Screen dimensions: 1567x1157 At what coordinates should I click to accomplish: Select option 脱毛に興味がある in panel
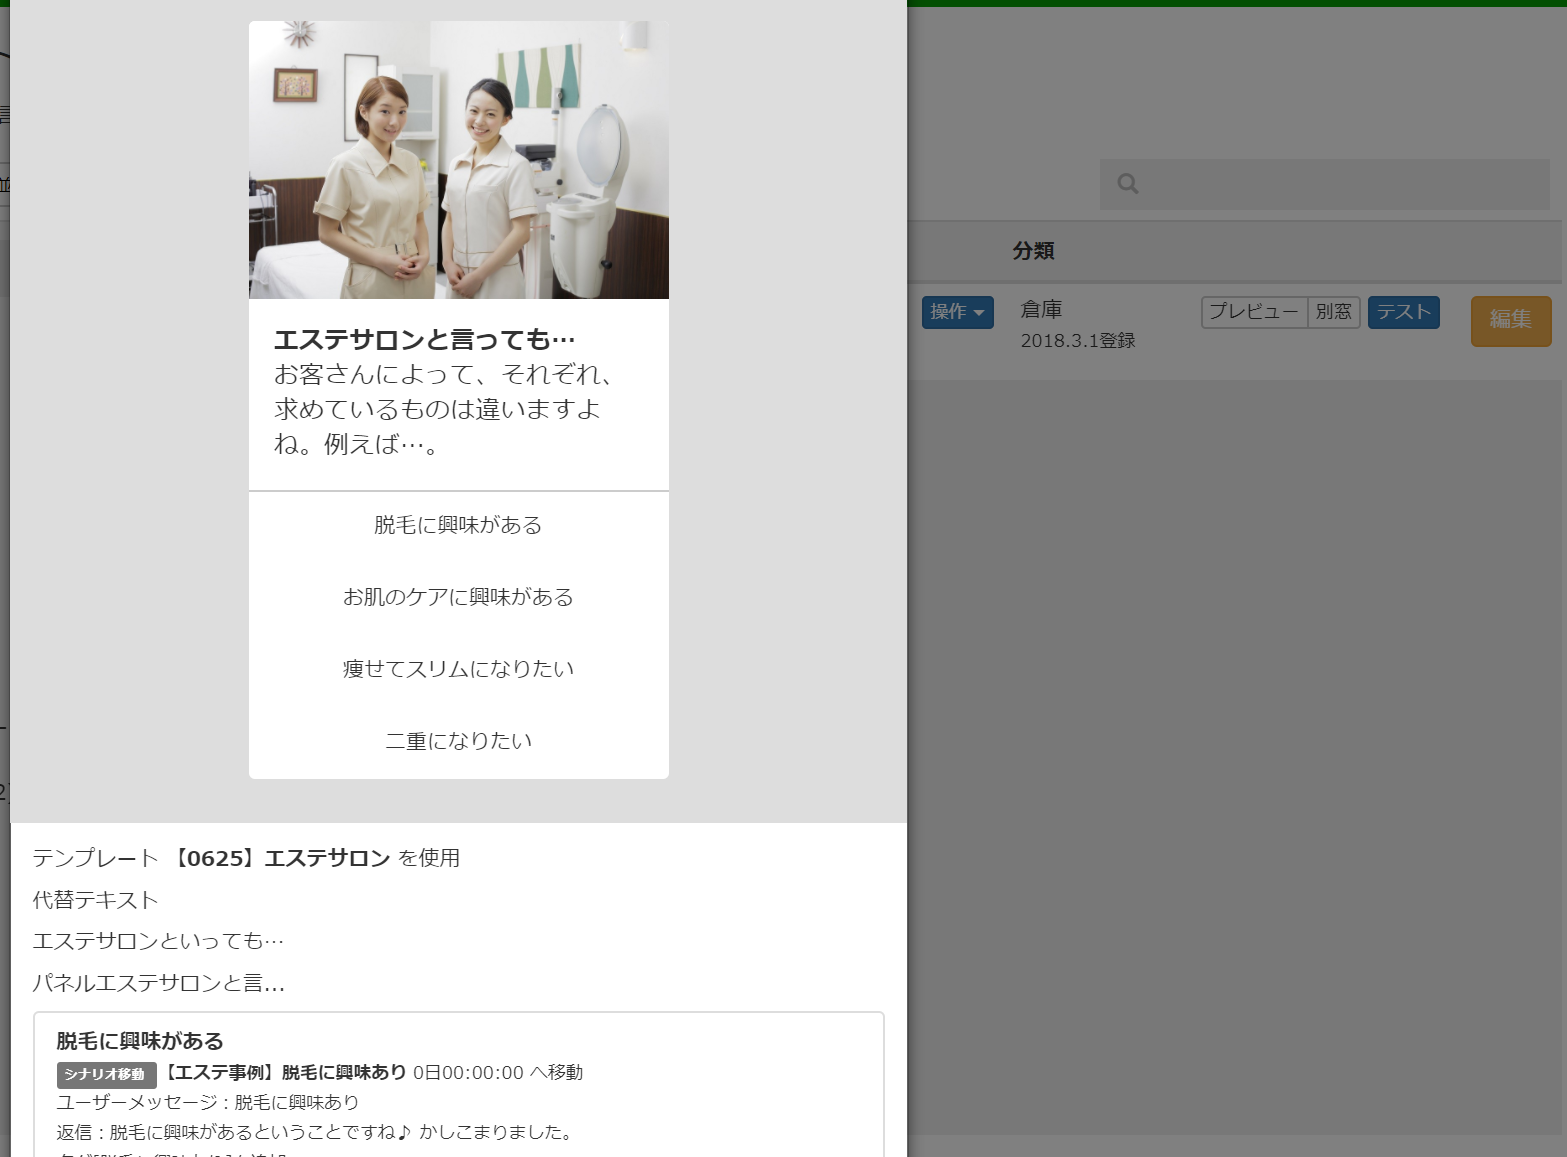[x=458, y=525]
